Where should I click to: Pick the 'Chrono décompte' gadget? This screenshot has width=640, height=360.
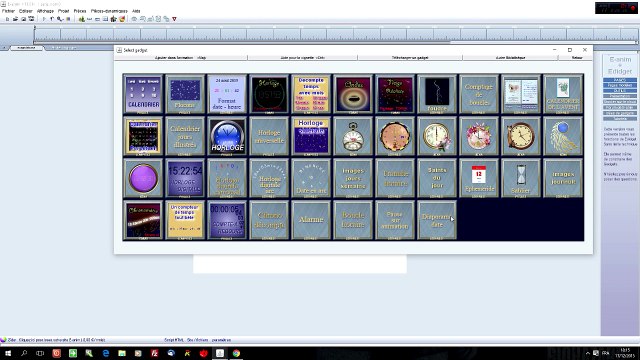[269, 220]
